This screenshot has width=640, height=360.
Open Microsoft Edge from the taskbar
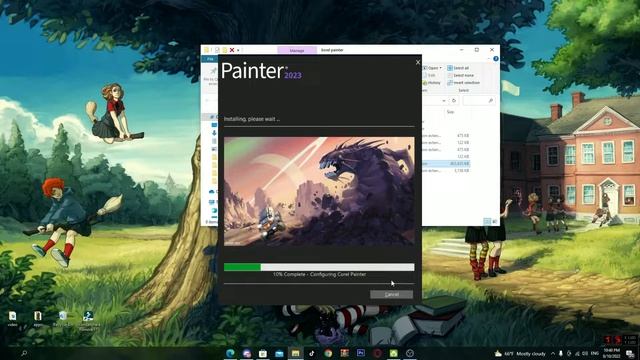pos(230,353)
